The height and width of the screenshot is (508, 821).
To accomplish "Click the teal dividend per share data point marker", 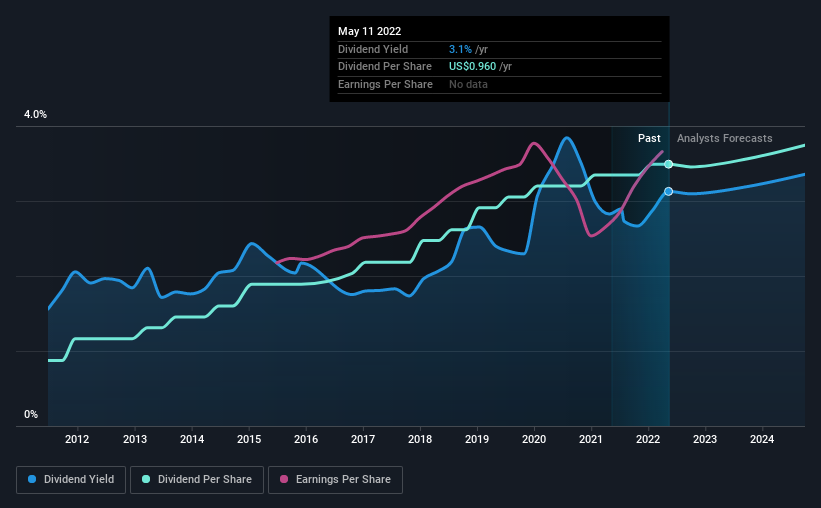I will click(x=669, y=164).
